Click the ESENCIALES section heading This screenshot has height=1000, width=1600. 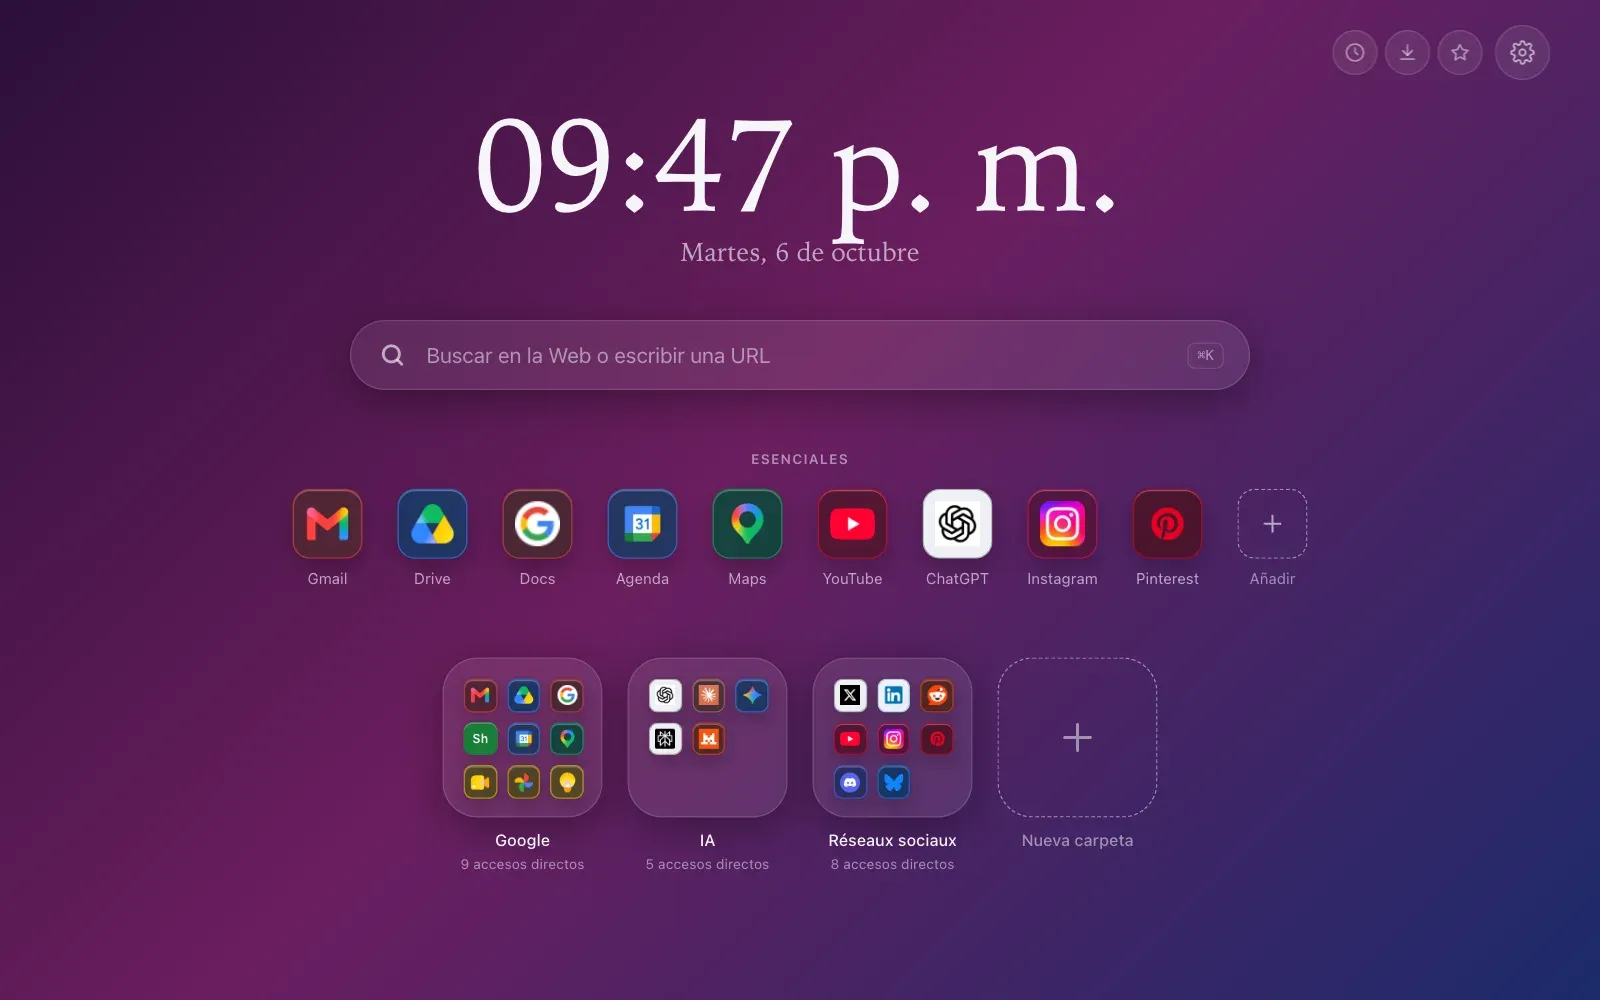pyautogui.click(x=799, y=459)
